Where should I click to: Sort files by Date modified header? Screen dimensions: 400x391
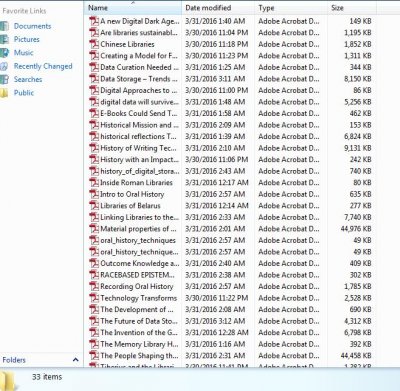218,8
